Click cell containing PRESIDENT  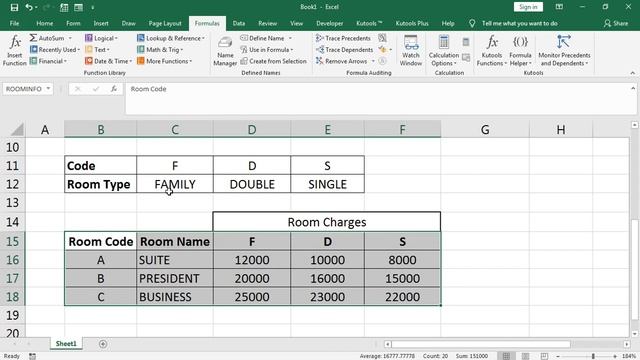click(175, 278)
